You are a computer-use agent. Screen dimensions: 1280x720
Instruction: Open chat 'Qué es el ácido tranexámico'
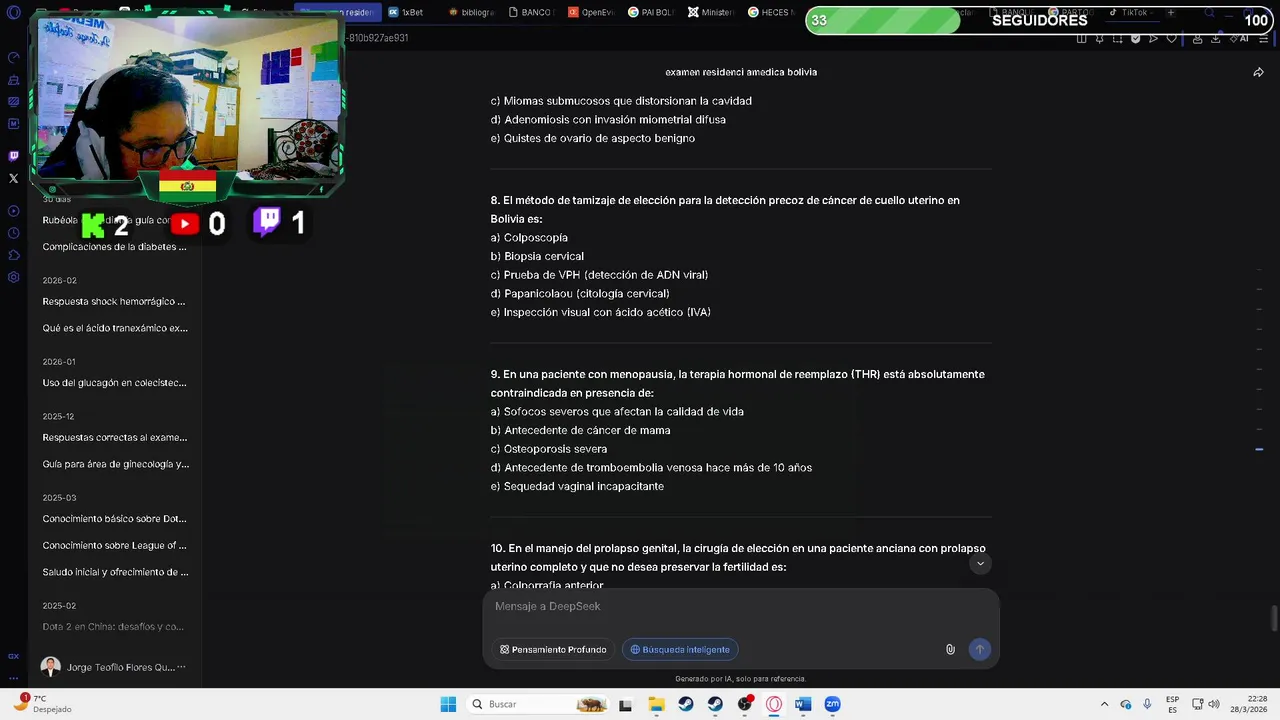[114, 328]
